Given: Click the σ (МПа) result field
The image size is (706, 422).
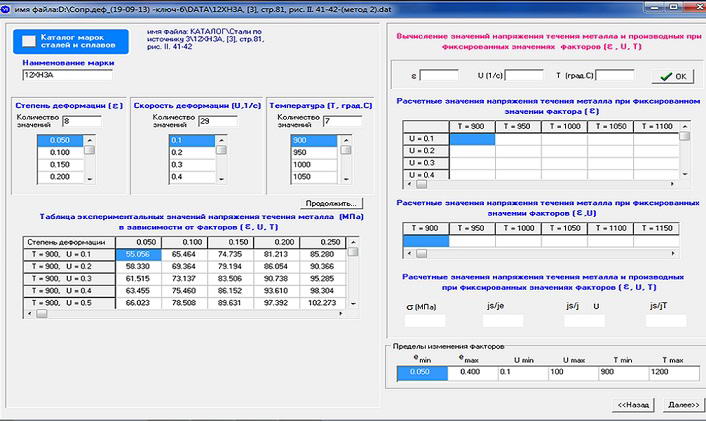Looking at the screenshot, I should [425, 321].
